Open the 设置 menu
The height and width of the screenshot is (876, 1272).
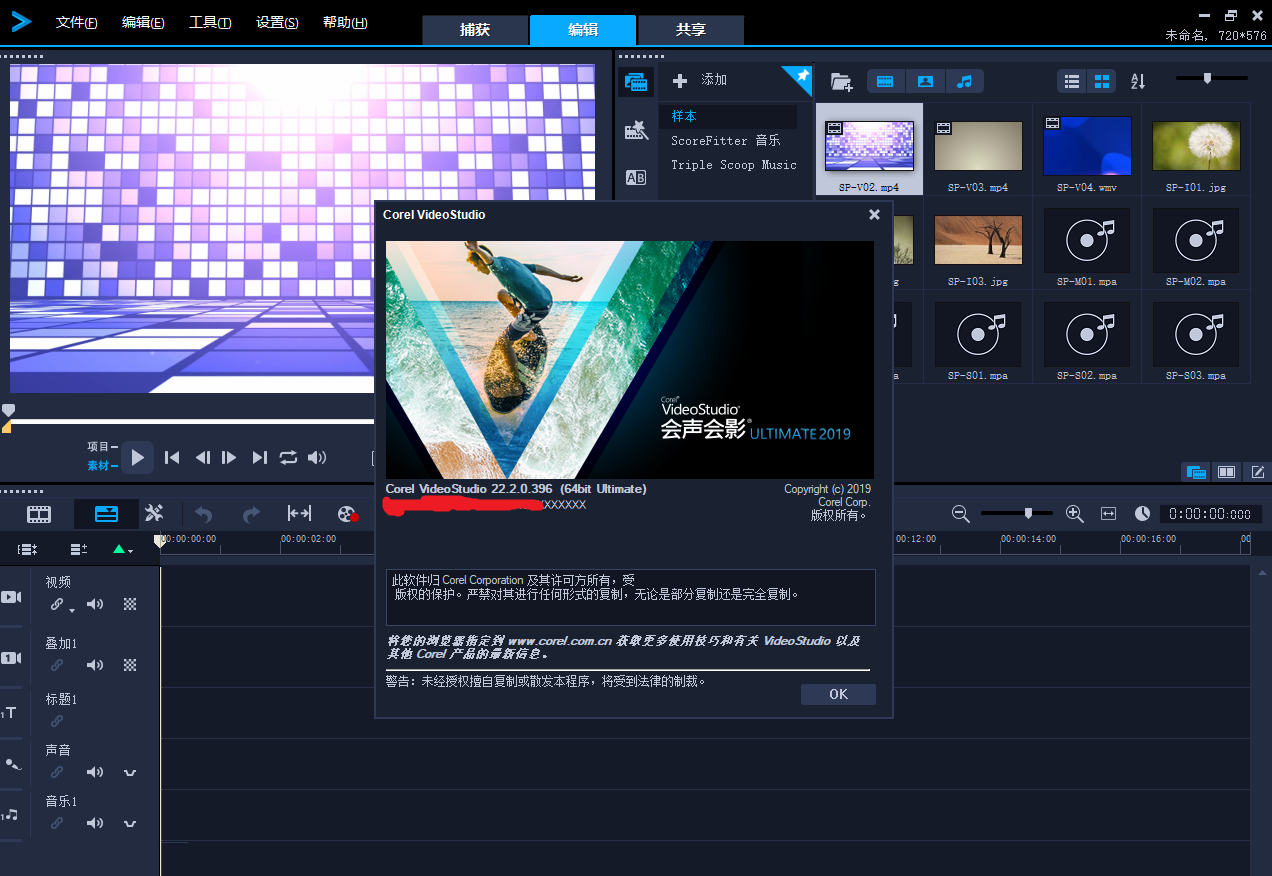pyautogui.click(x=277, y=23)
